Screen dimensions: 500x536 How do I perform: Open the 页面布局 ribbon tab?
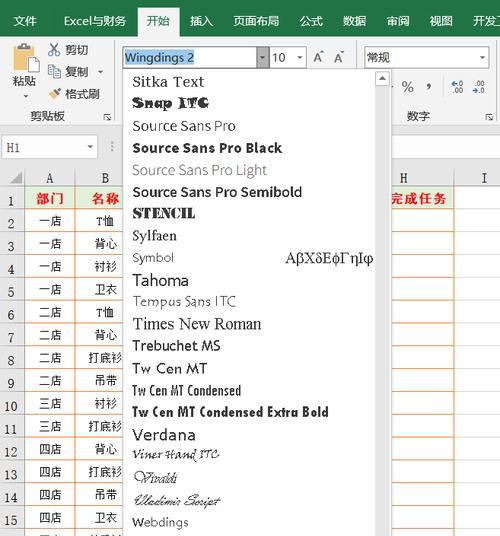tap(256, 21)
